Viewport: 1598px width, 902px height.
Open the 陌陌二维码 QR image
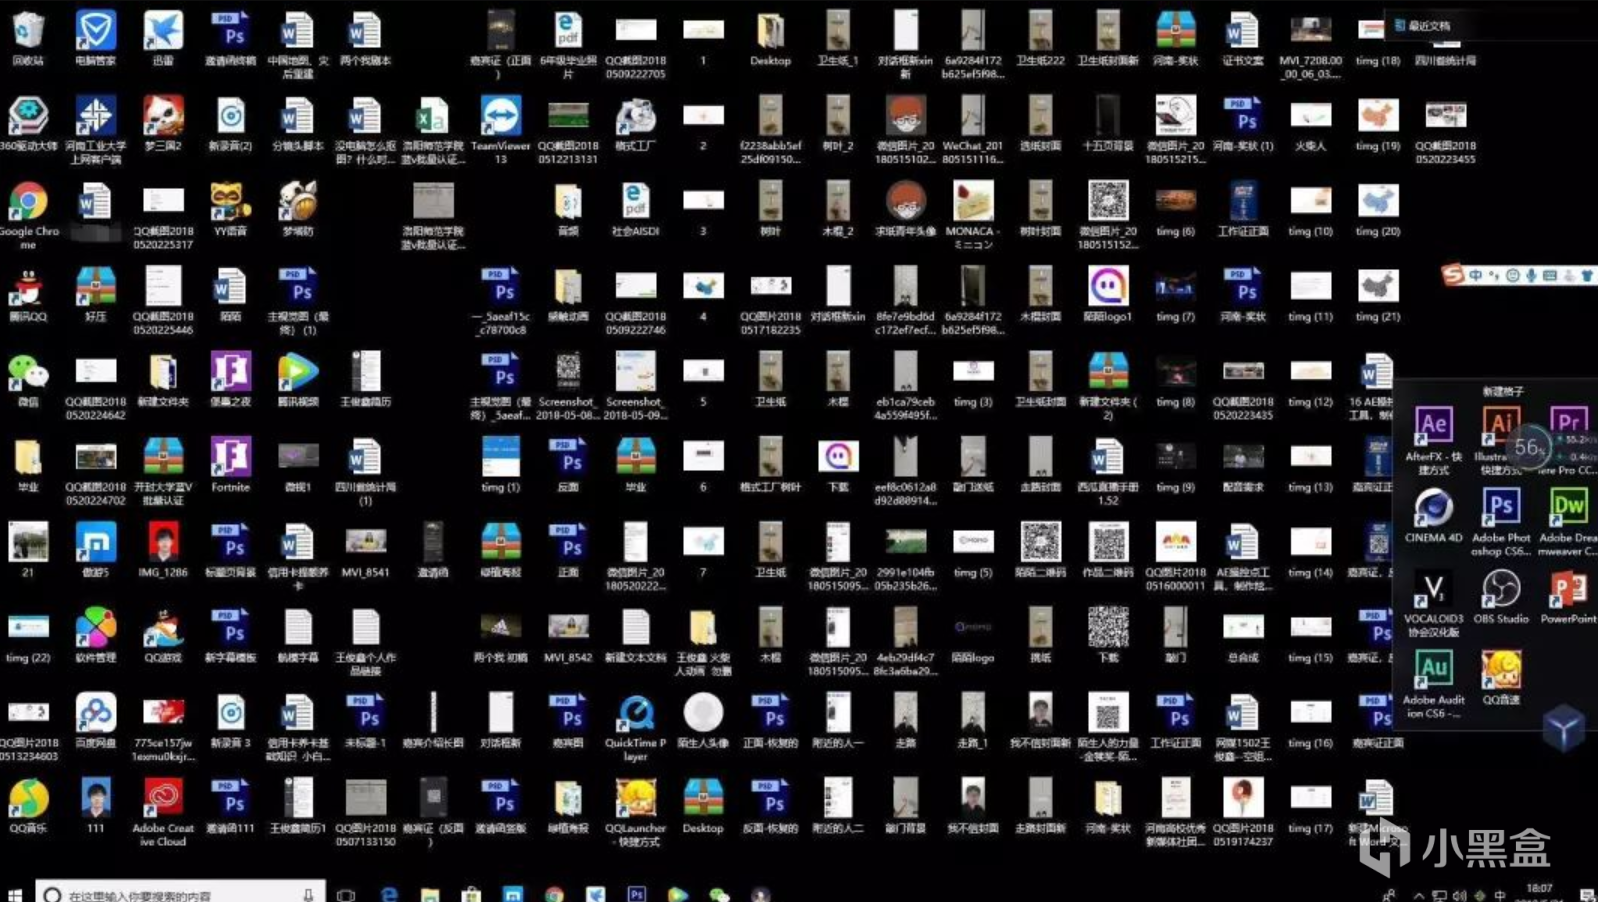click(1040, 550)
